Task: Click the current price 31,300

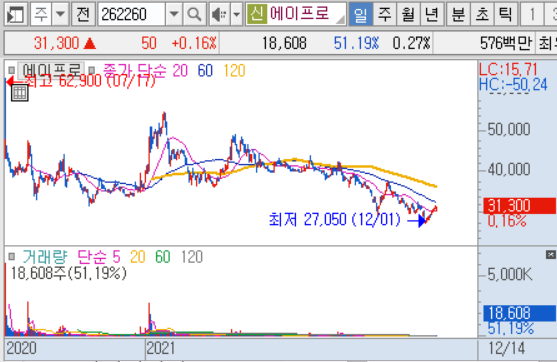Action: click(56, 43)
